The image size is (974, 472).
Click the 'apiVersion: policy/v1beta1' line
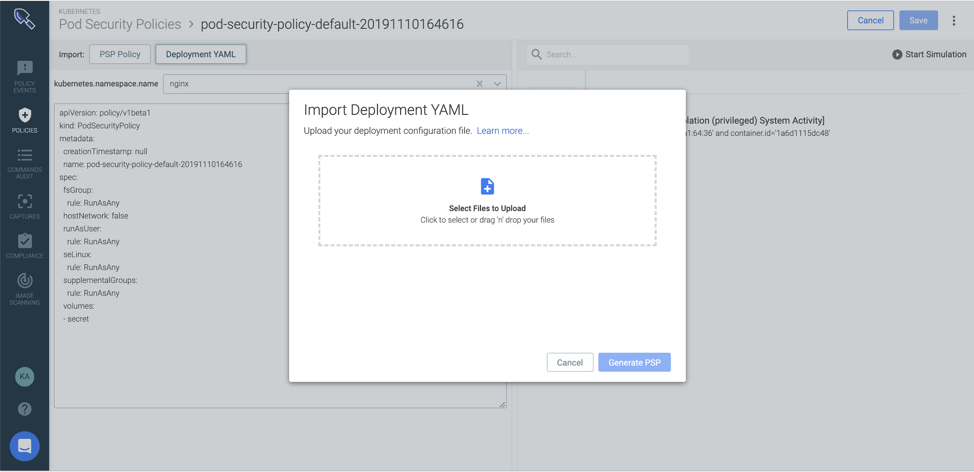pyautogui.click(x=105, y=113)
